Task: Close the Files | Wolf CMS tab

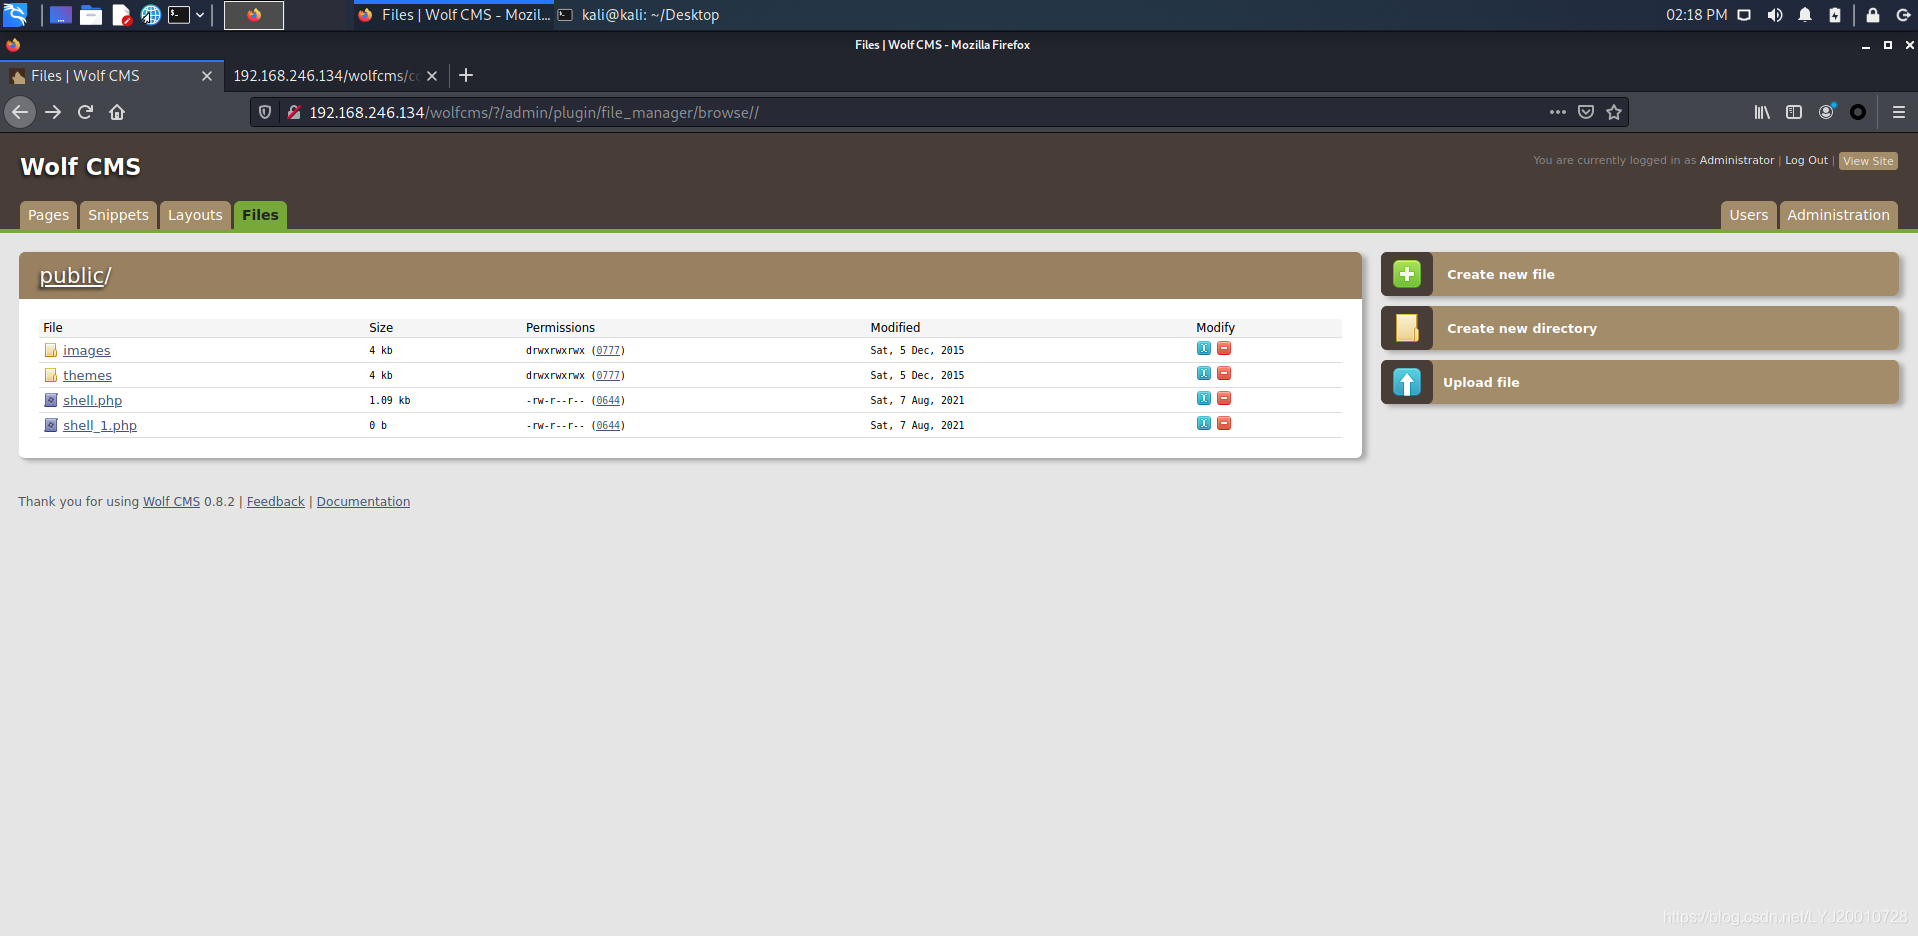Action: point(207,76)
